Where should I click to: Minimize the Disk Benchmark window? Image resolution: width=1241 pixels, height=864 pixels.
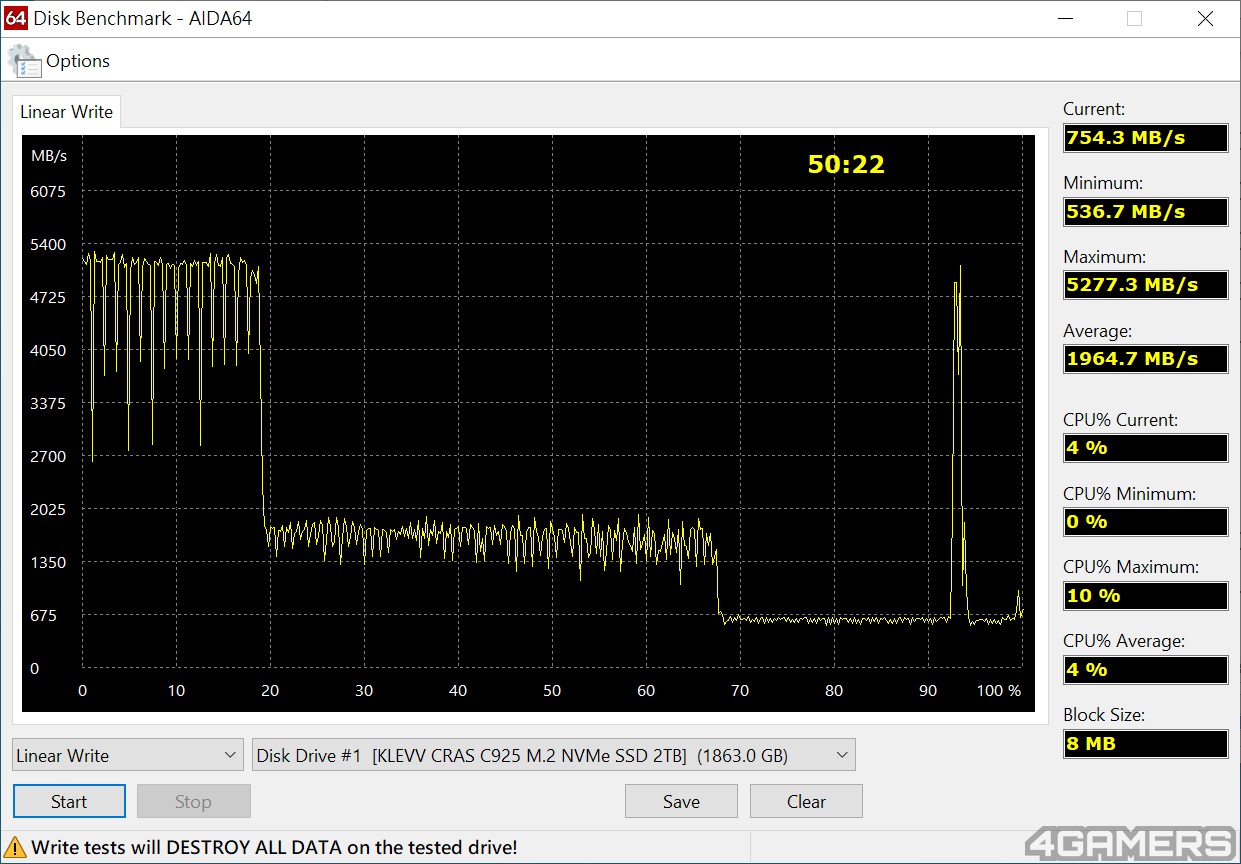click(x=1064, y=18)
